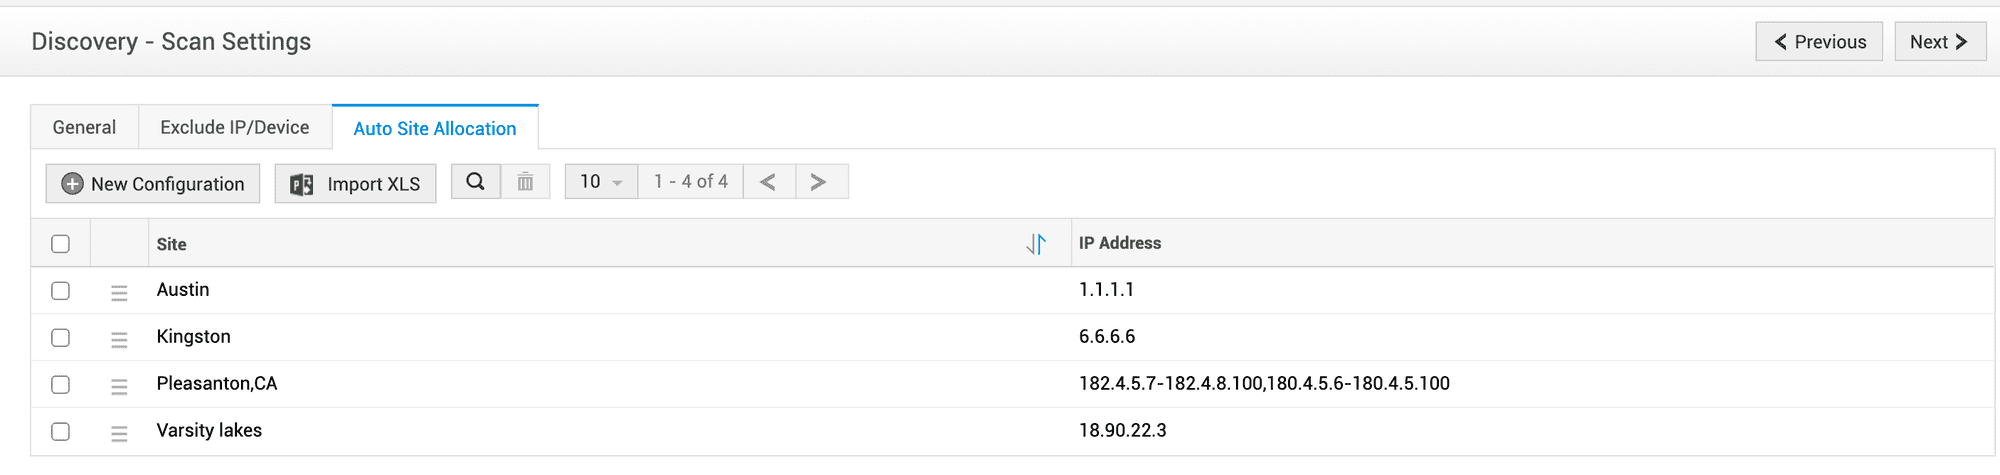Click drag handle for Varsity lakes row
This screenshot has height=475, width=2000.
click(119, 434)
